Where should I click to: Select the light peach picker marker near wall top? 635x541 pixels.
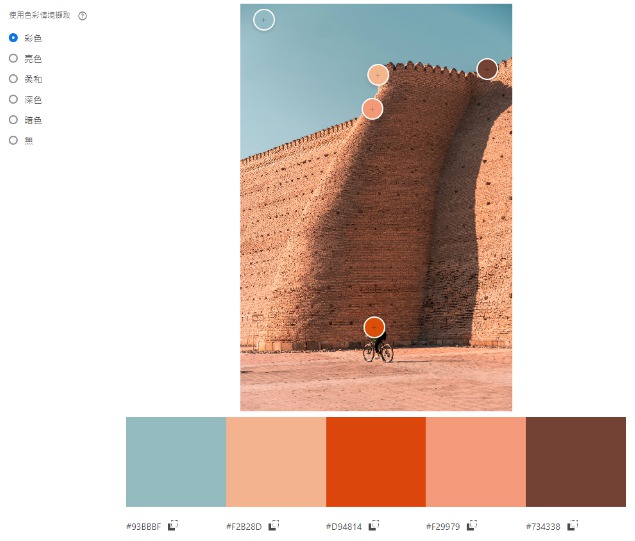378,75
